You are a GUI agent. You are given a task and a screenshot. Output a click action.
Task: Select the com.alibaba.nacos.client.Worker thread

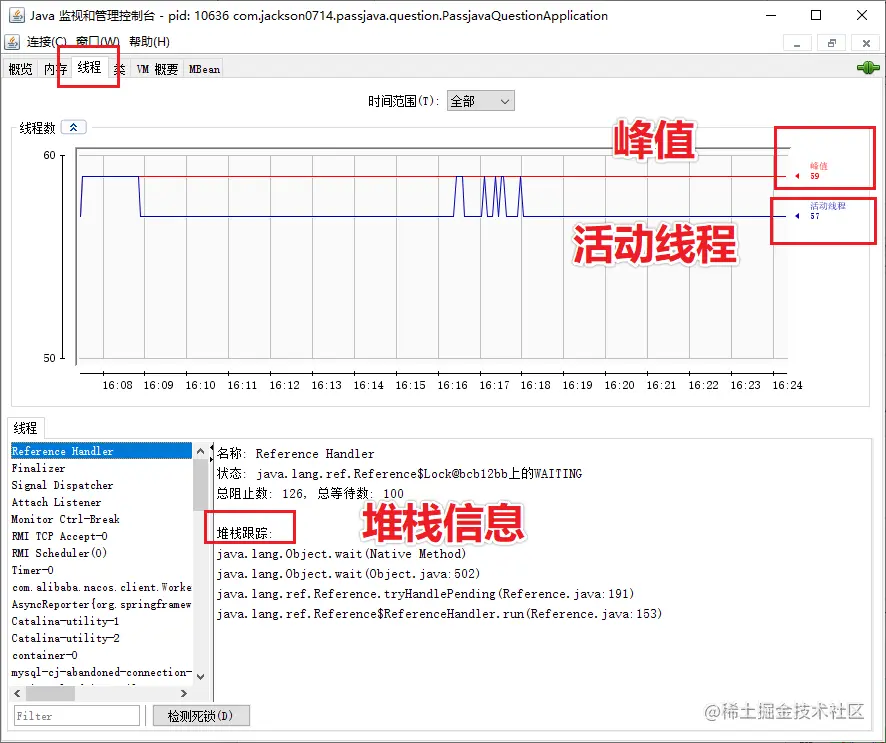click(101, 587)
